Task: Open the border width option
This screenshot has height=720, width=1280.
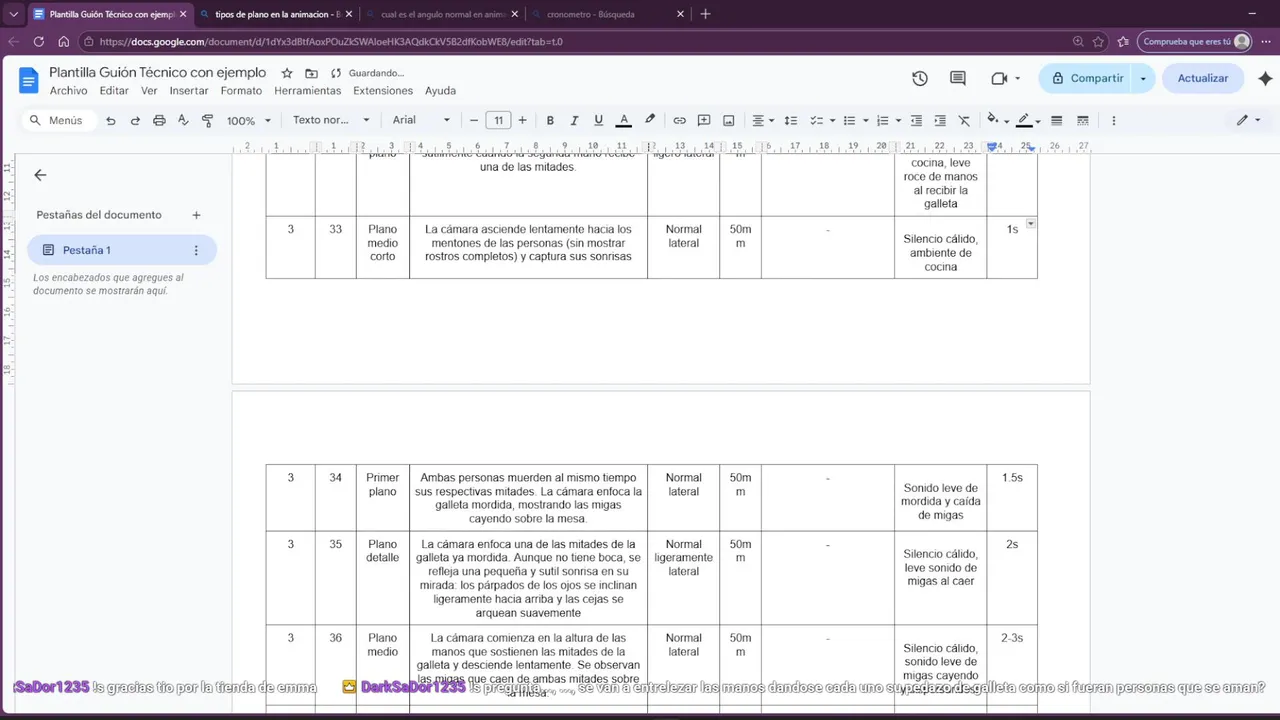Action: point(1057,120)
